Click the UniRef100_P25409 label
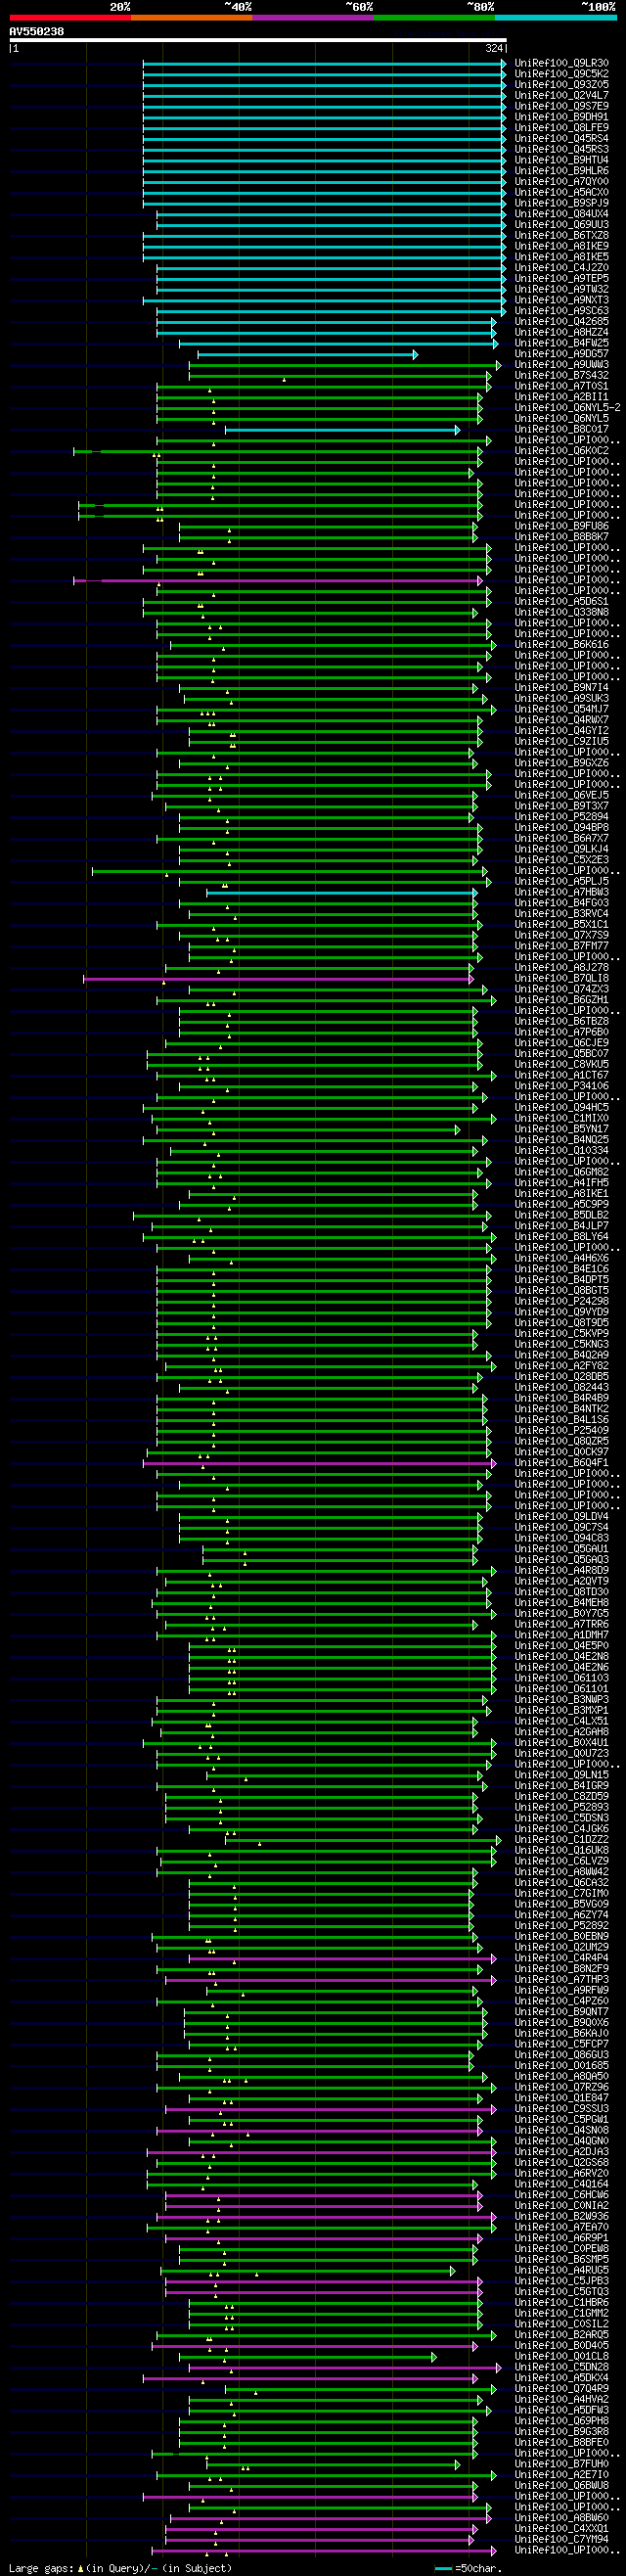 (561, 1430)
